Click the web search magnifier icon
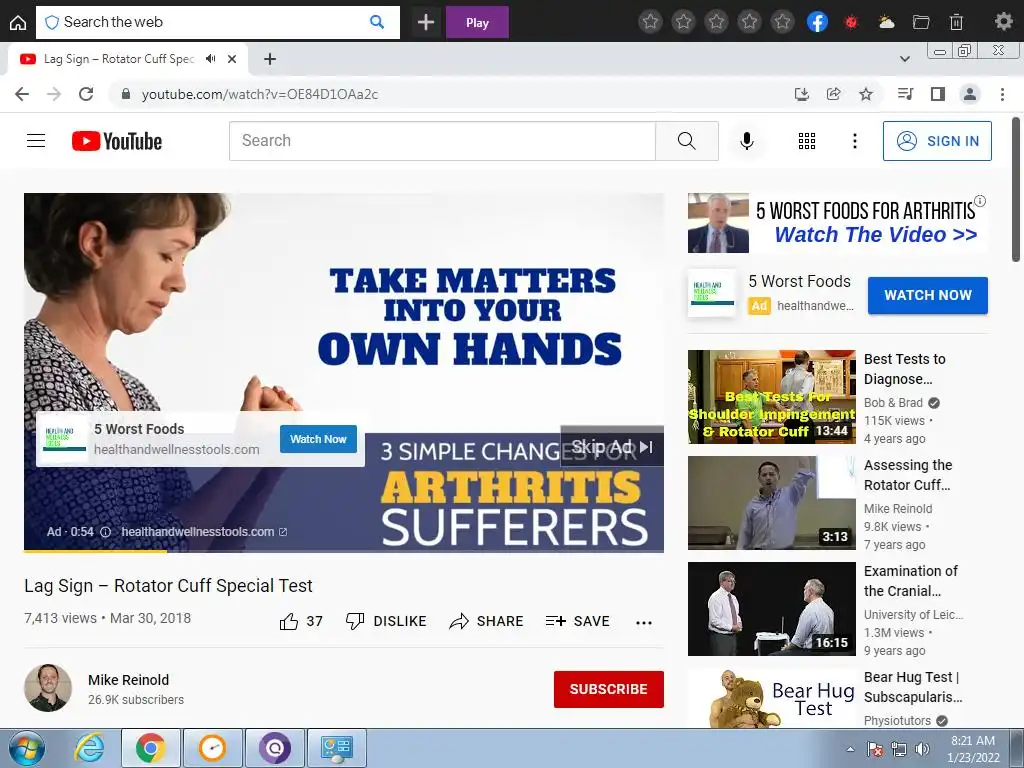1024x768 pixels. pyautogui.click(x=377, y=22)
